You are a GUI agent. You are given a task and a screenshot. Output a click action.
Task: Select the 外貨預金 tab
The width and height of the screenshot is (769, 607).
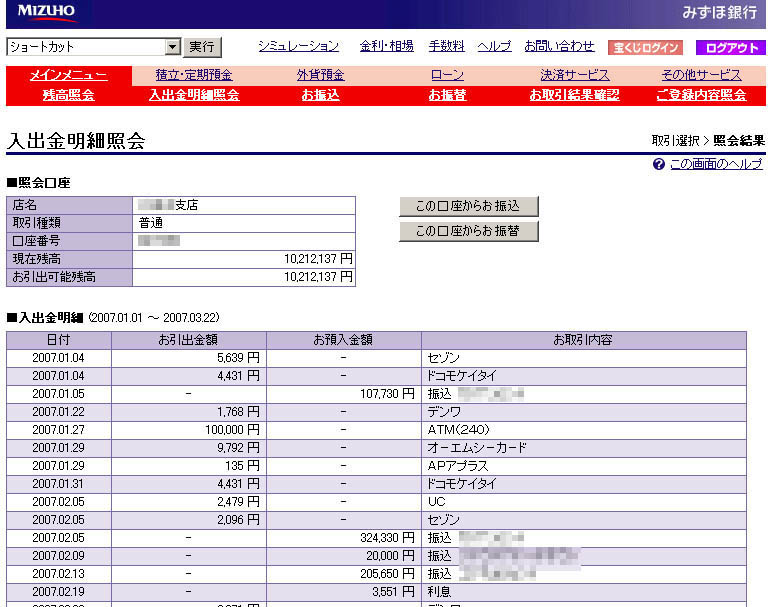[320, 75]
